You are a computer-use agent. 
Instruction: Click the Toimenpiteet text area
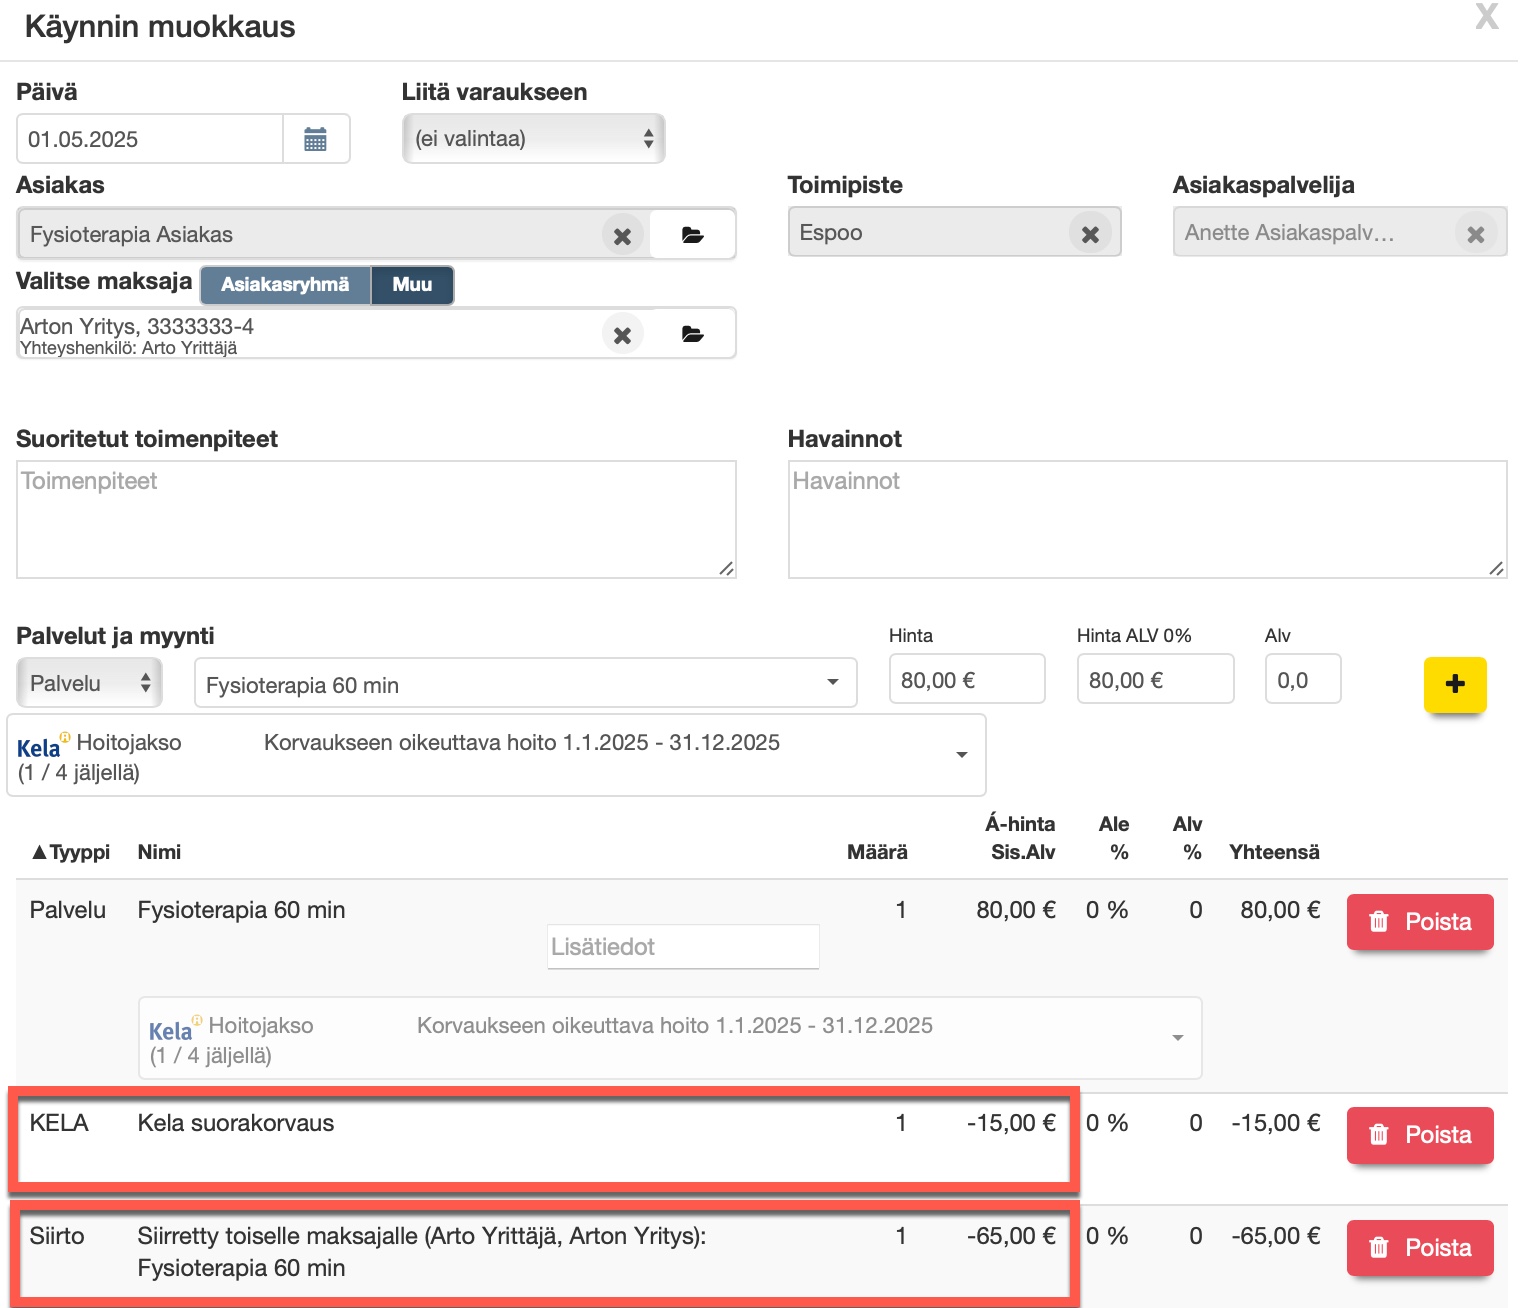click(x=376, y=520)
